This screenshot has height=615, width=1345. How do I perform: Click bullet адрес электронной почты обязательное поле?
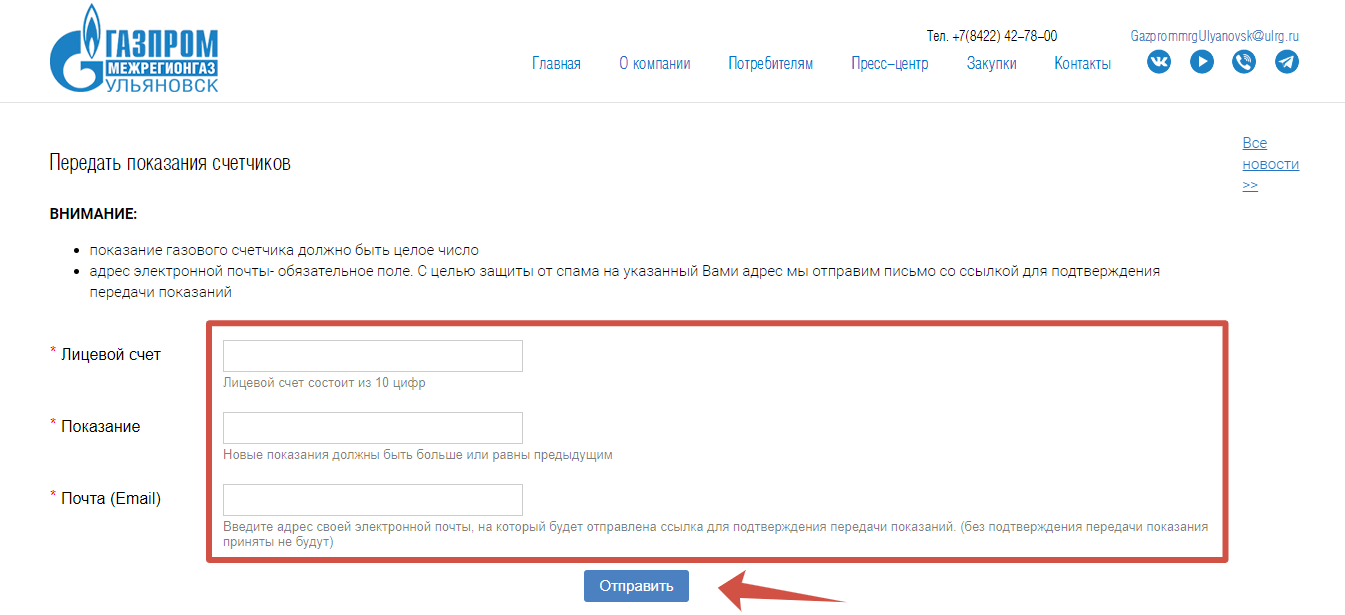[625, 282]
